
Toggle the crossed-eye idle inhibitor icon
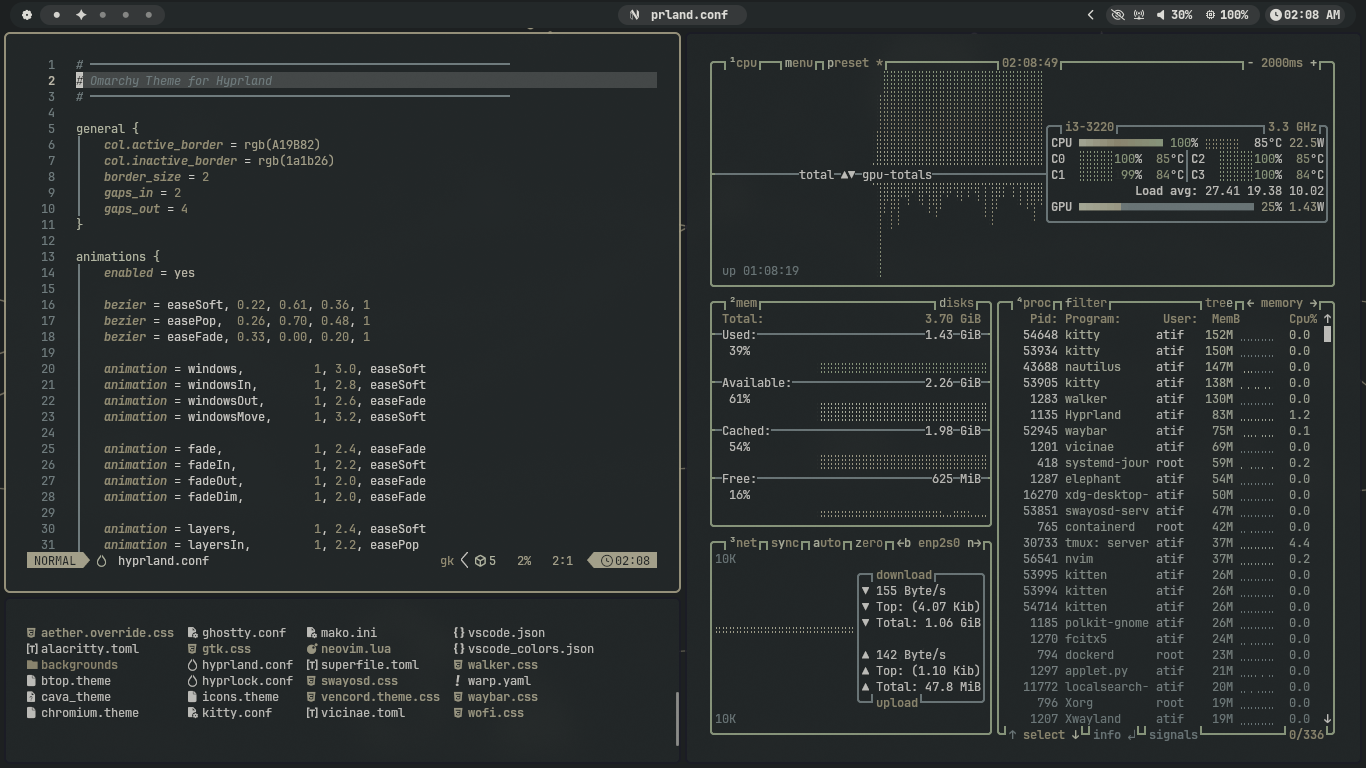(1118, 15)
